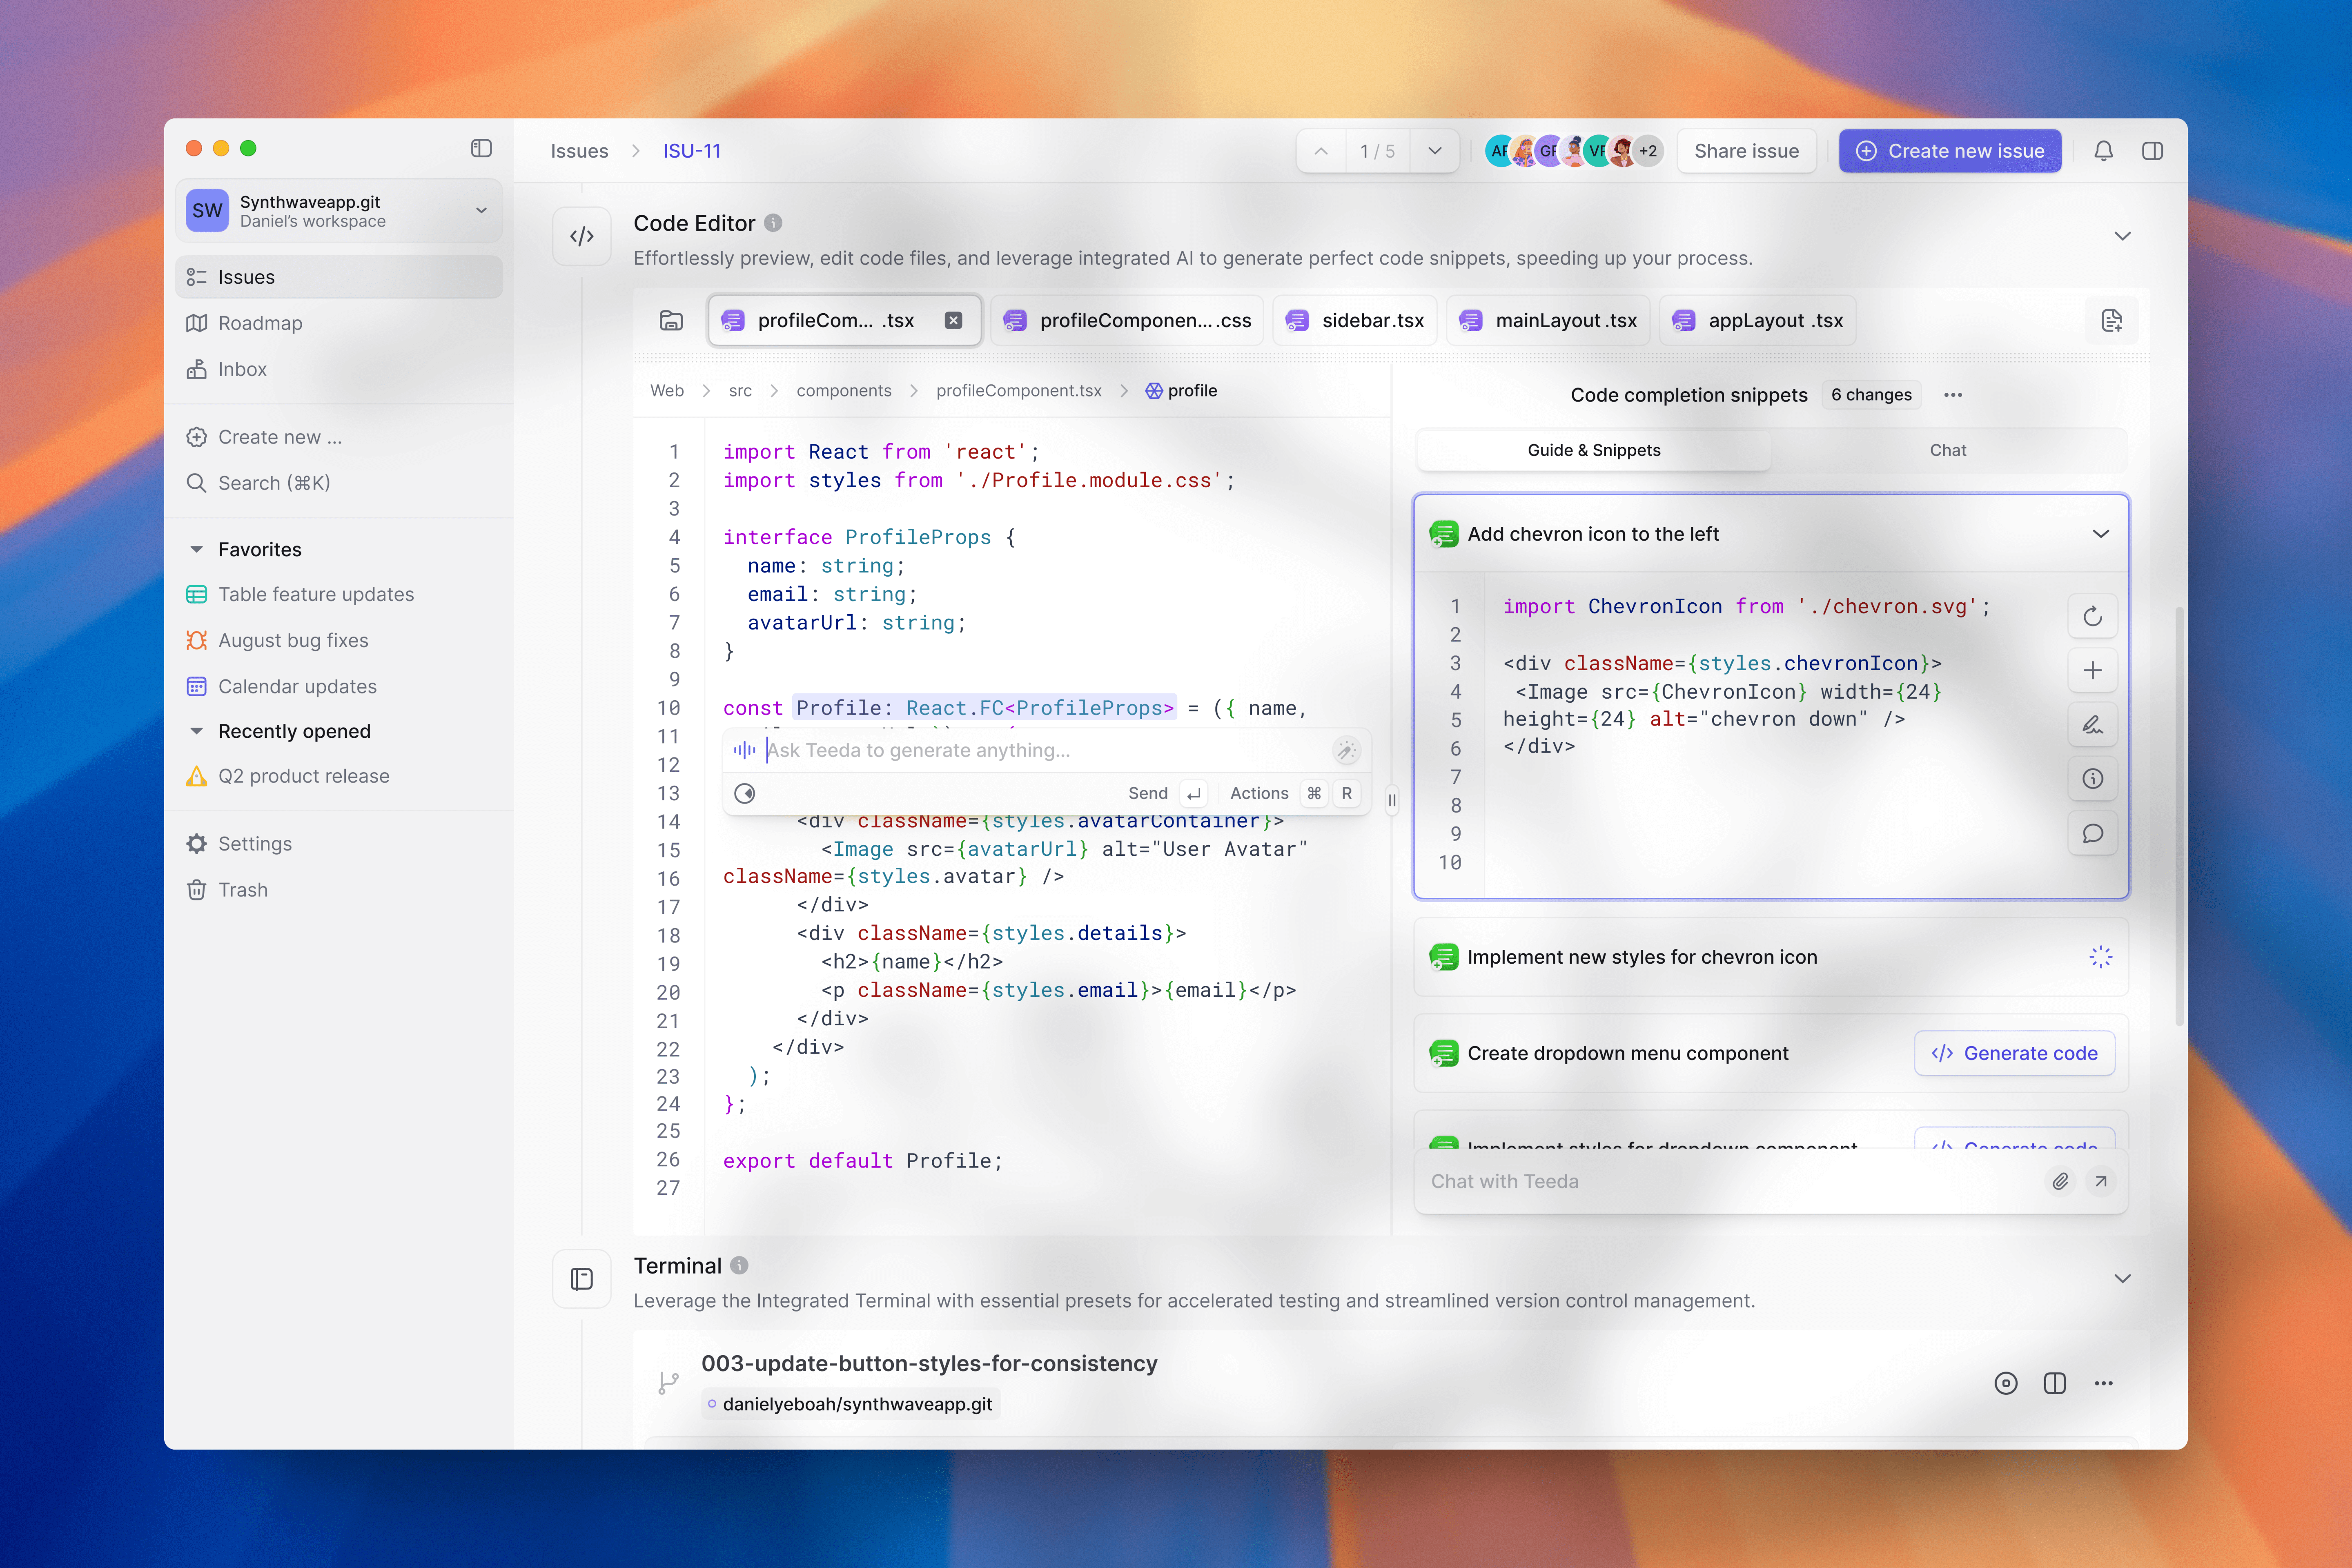Collapse the Code Editor section

coord(2122,236)
